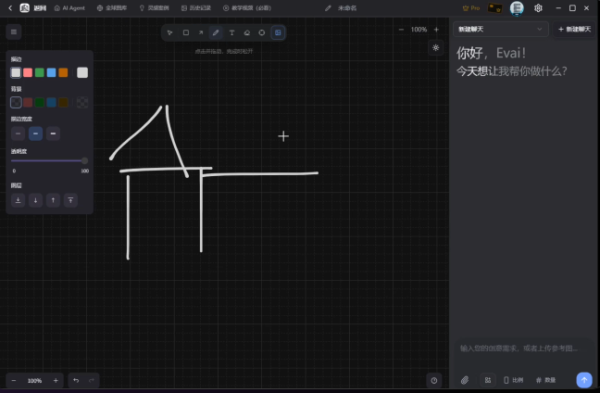The width and height of the screenshot is (600, 393).
Task: Click the opacity slider handle
Action: click(85, 161)
